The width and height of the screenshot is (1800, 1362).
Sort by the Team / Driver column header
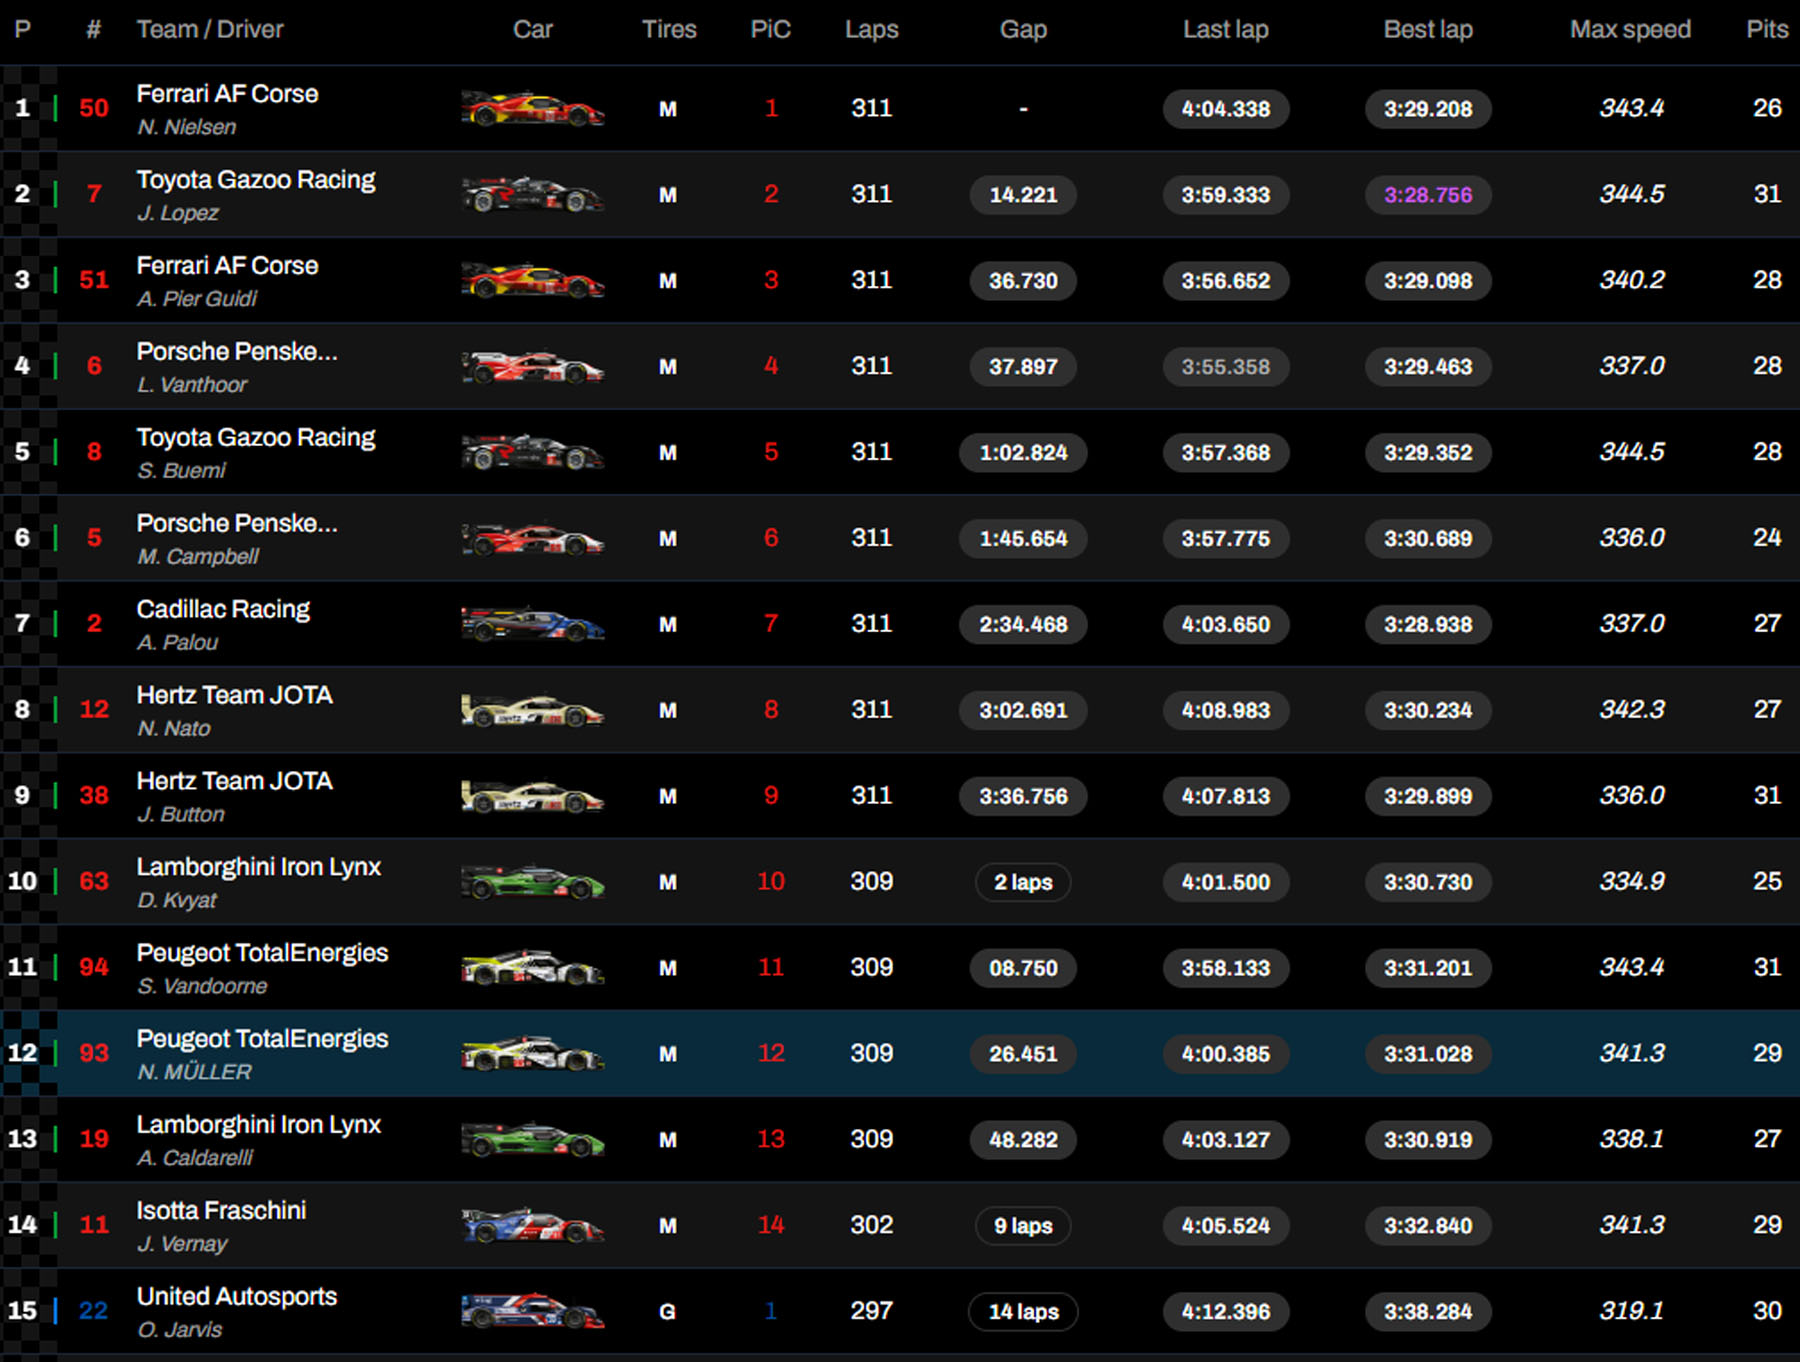(x=210, y=29)
